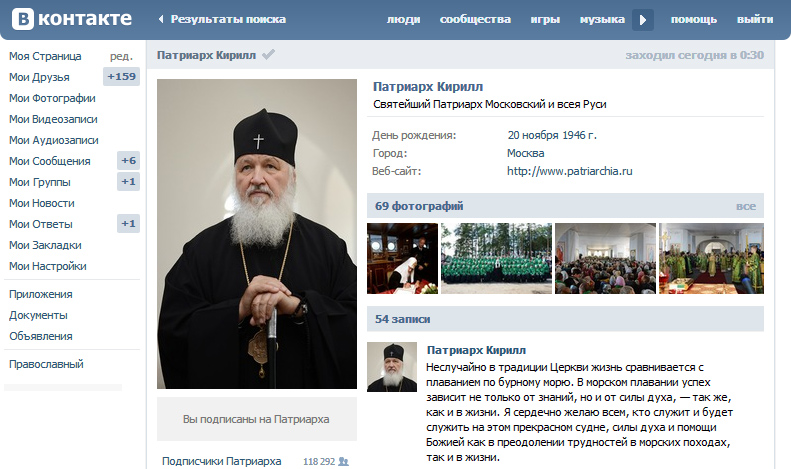This screenshot has width=791, height=469.
Task: Open the green-robed group photo thumbnail
Action: 496,258
